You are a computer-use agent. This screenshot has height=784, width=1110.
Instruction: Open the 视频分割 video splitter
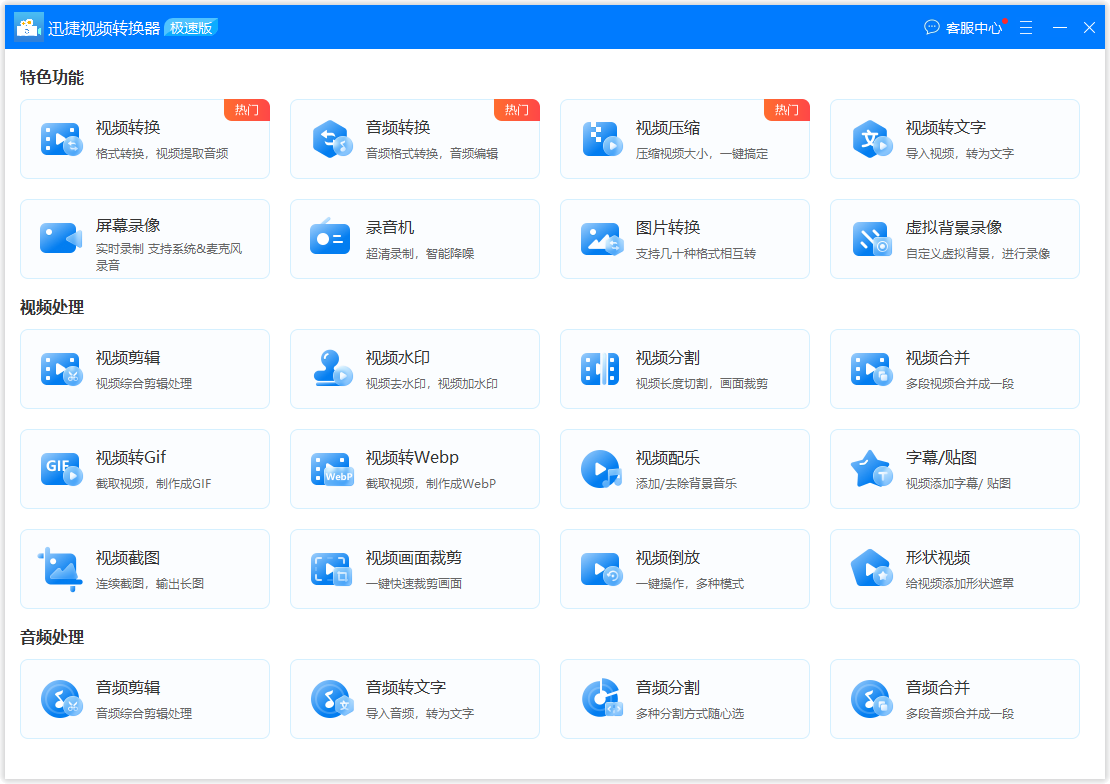click(x=684, y=369)
